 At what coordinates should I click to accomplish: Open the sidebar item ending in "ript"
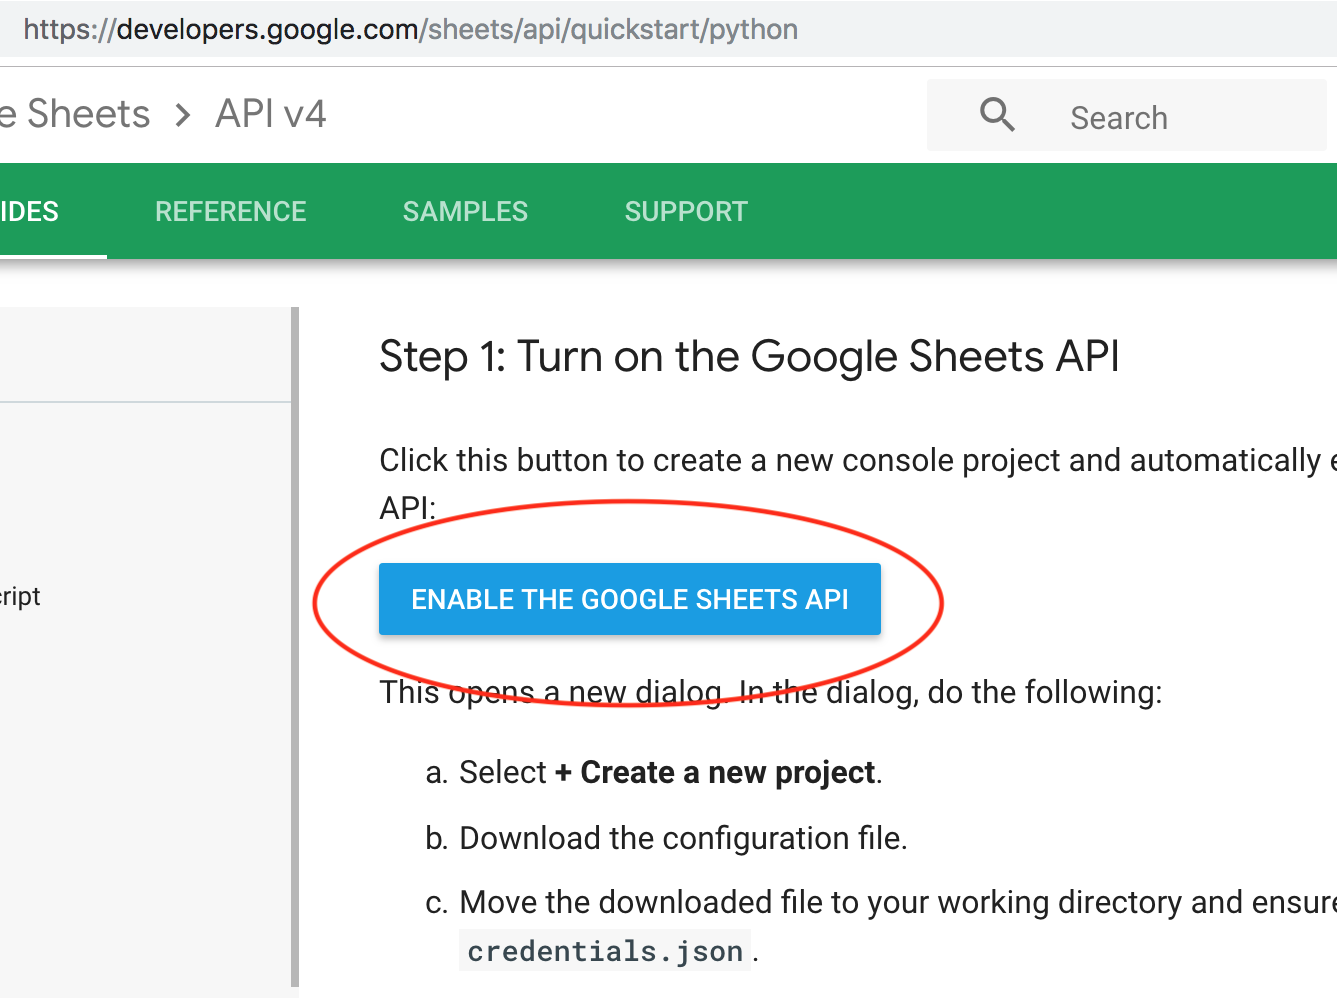tap(20, 597)
